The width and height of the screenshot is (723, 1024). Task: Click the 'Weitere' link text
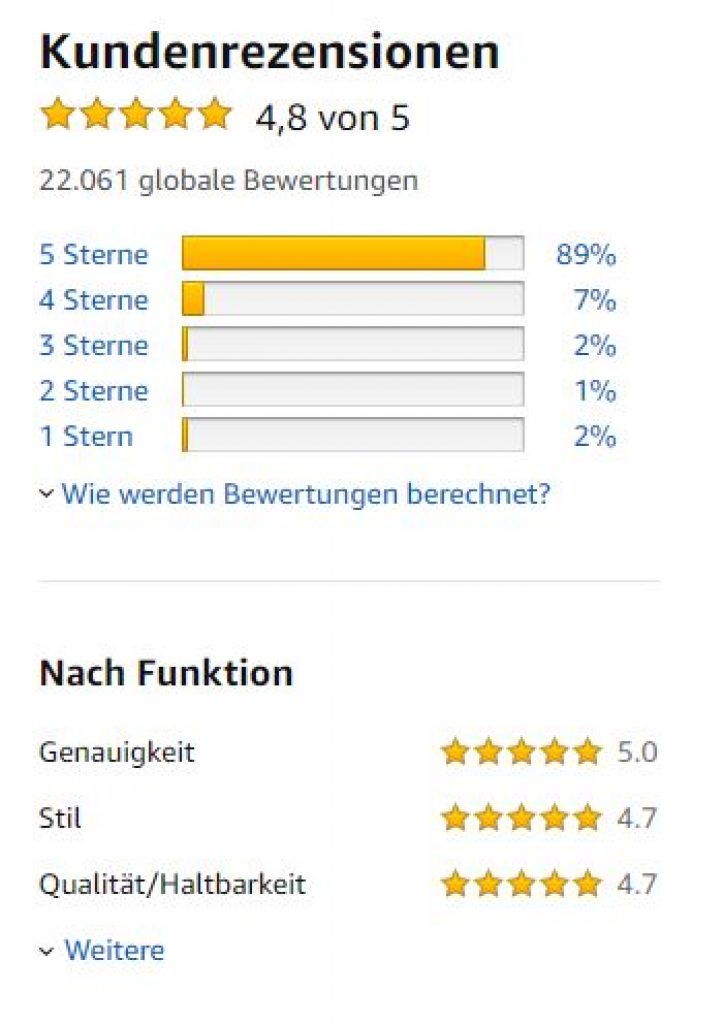click(114, 950)
